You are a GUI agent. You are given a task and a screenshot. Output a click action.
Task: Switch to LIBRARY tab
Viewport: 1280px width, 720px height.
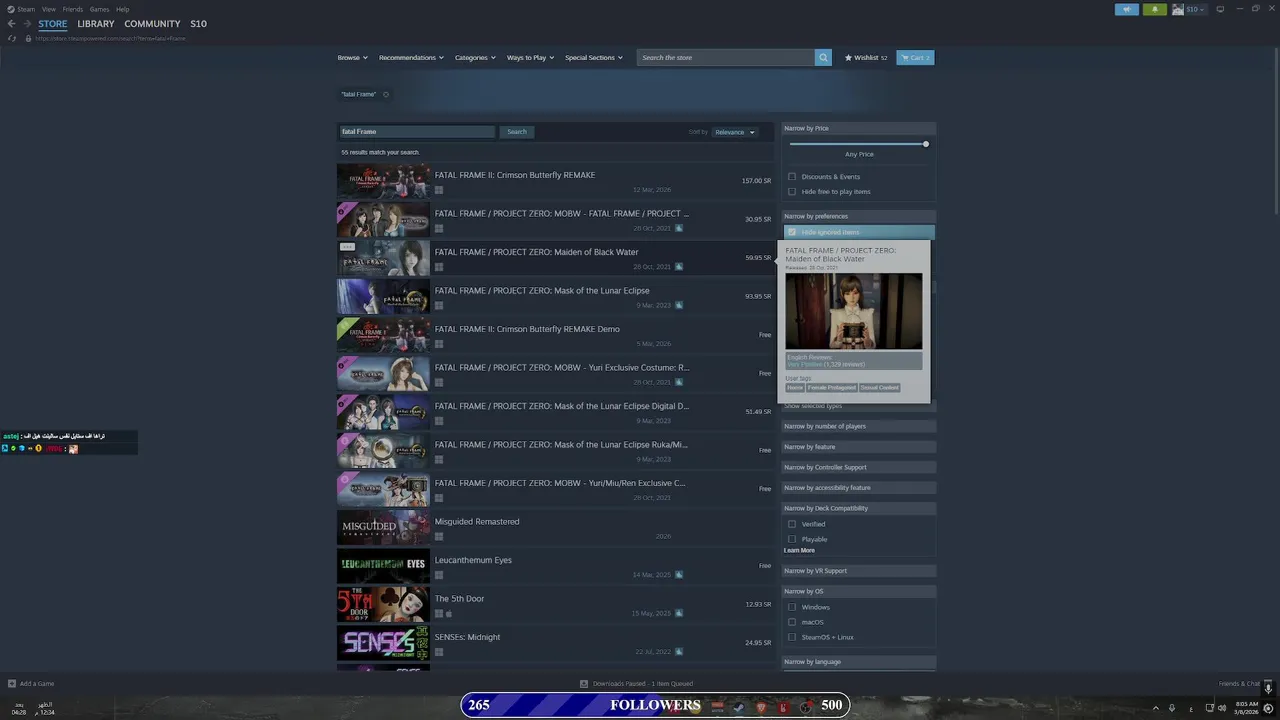[x=96, y=24]
